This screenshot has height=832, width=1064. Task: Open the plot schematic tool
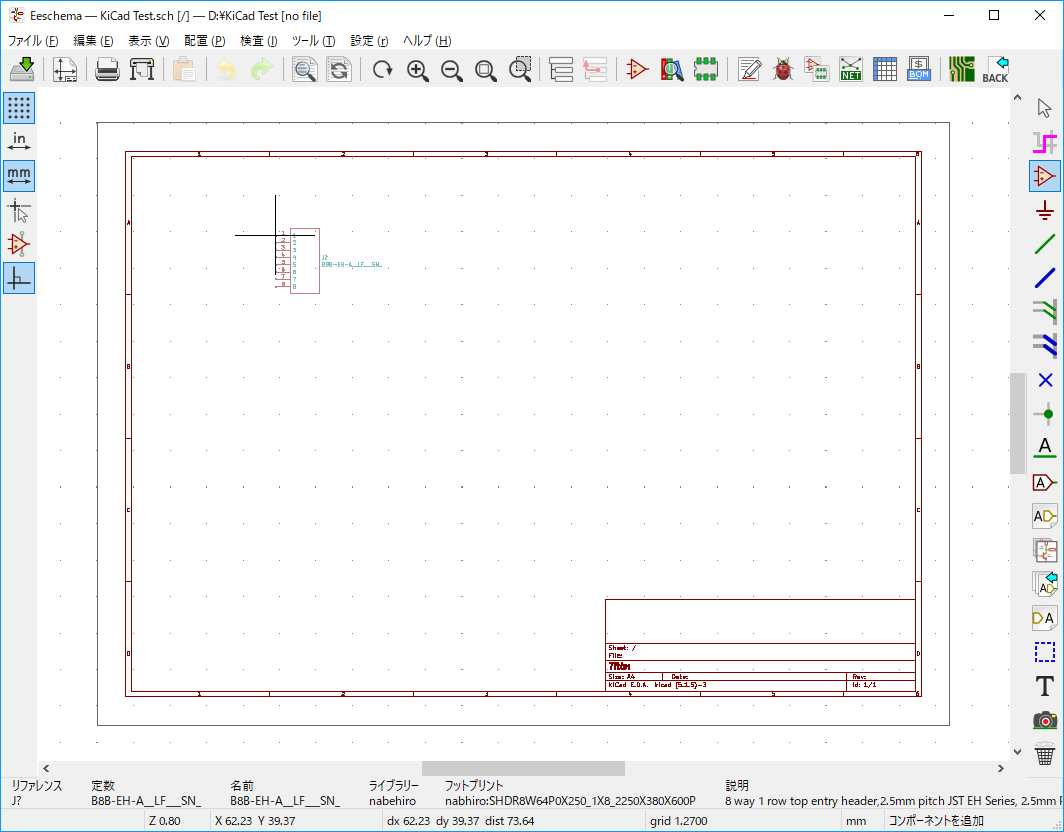pyautogui.click(x=142, y=69)
